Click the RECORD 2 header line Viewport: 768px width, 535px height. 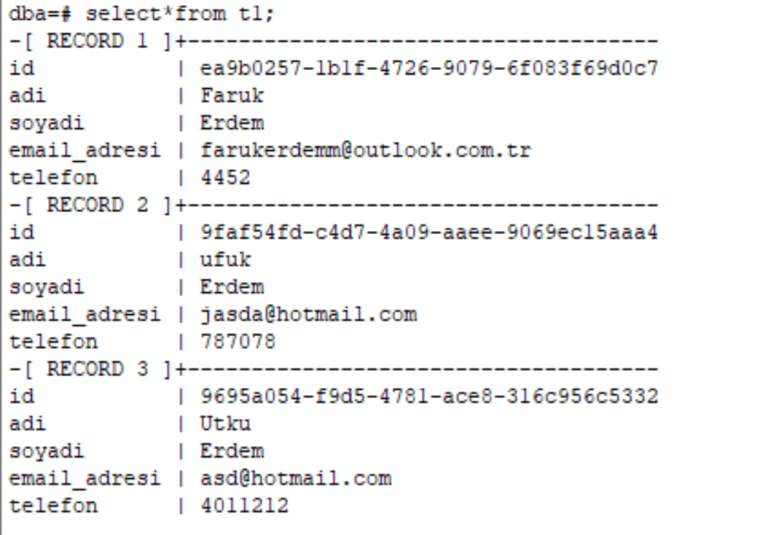(334, 205)
